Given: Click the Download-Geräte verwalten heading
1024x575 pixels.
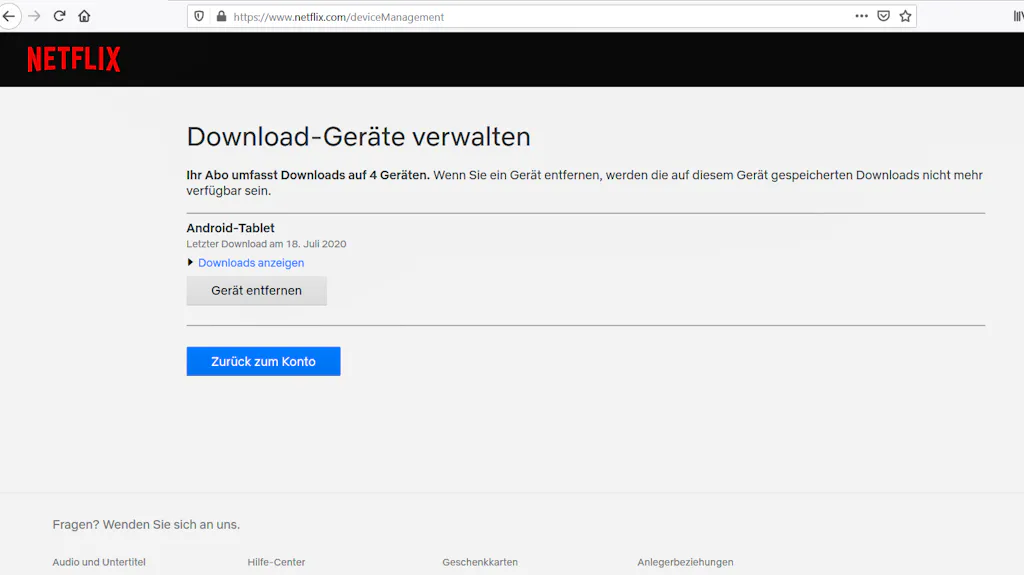Looking at the screenshot, I should [x=359, y=137].
